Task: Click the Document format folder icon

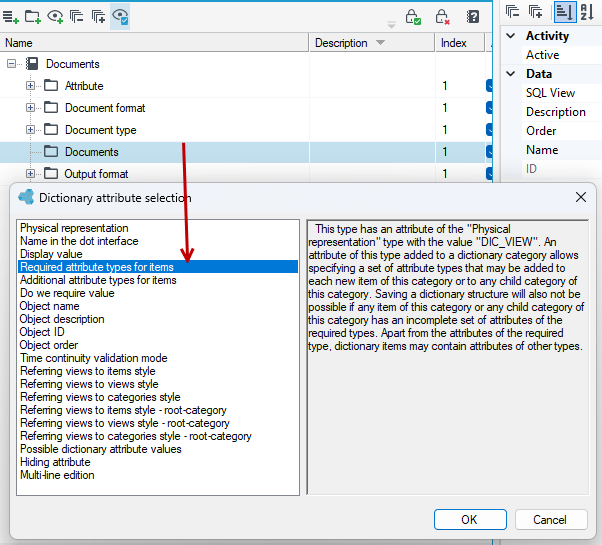Action: coord(51,107)
